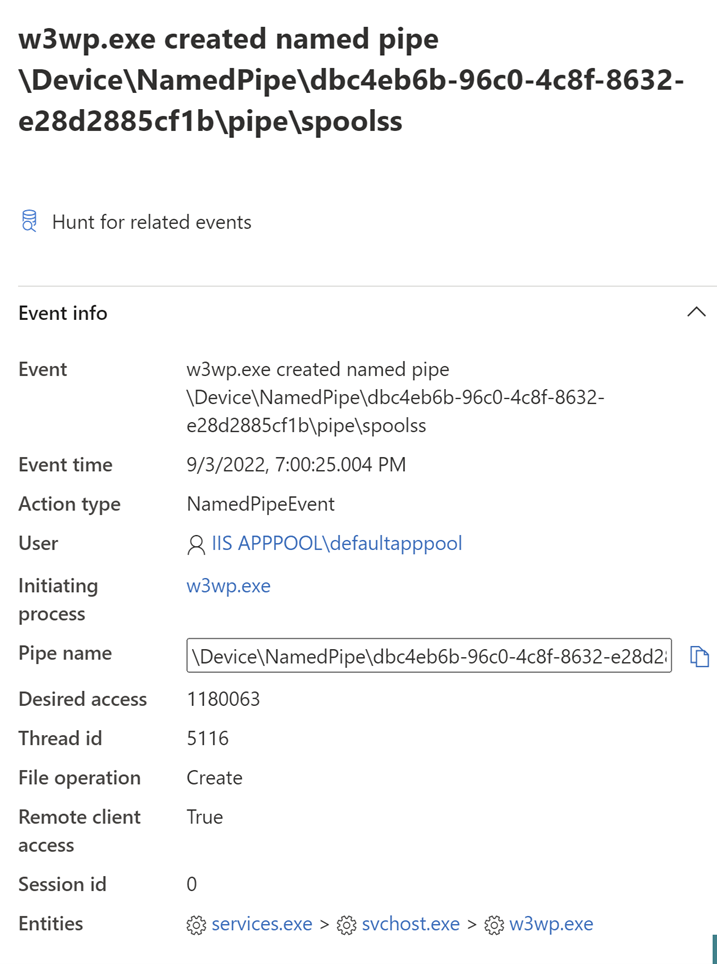Open Hunt for related events
This screenshot has width=717, height=964.
pyautogui.click(x=150, y=222)
